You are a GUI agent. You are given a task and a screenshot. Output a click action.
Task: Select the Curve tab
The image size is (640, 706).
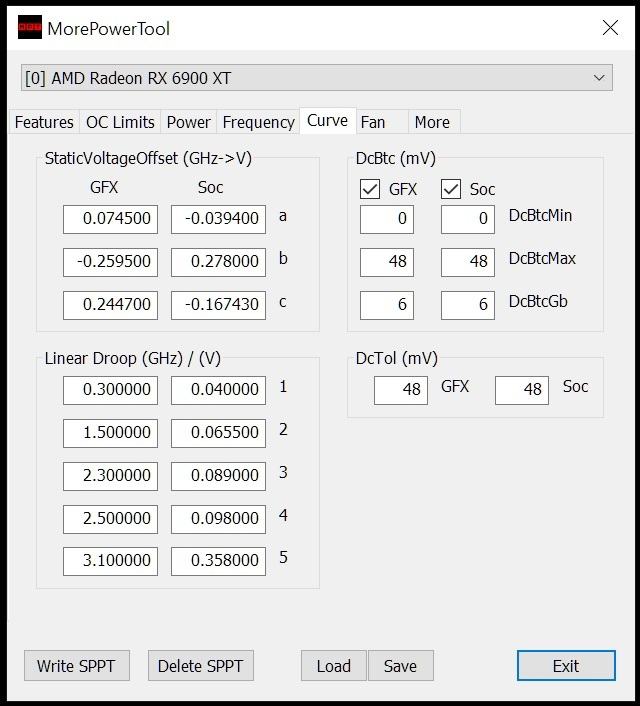point(327,121)
